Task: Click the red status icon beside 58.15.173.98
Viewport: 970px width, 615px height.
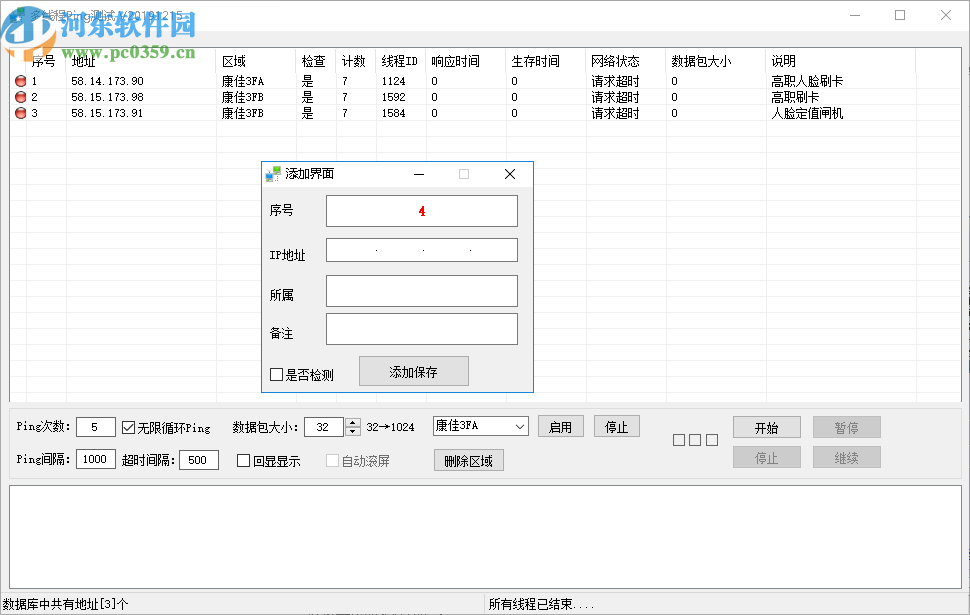Action: 20,96
